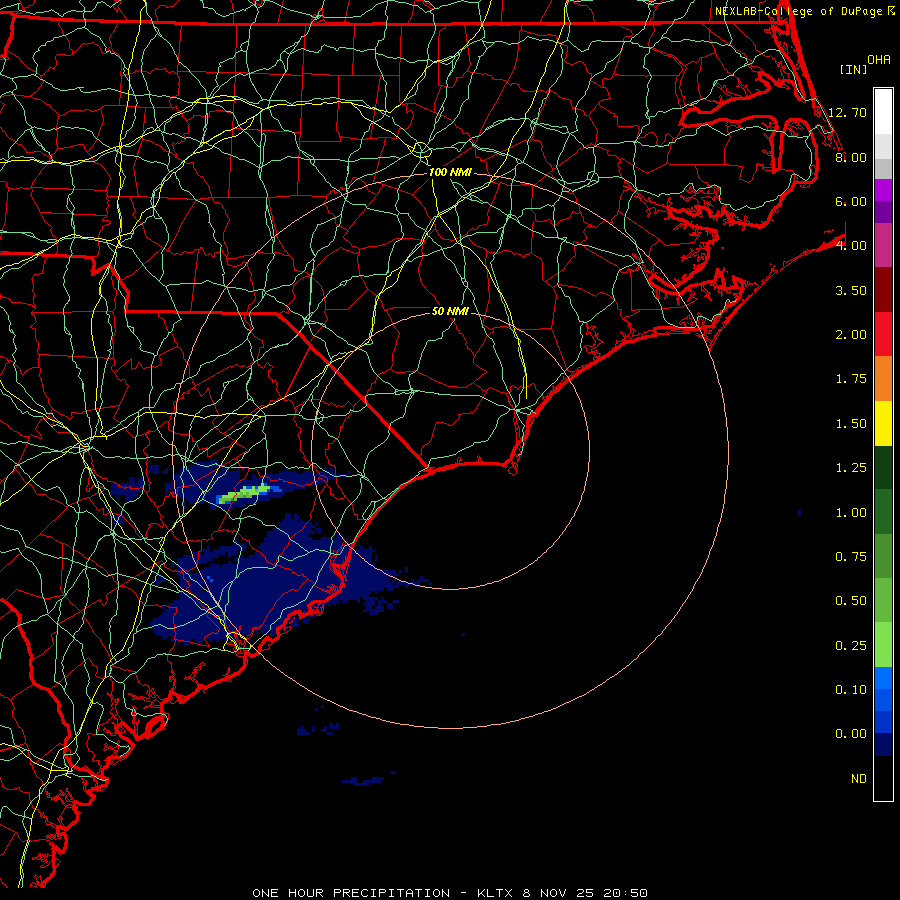Screen dimensions: 900x900
Task: Click the ND legend label
Action: [x=859, y=779]
